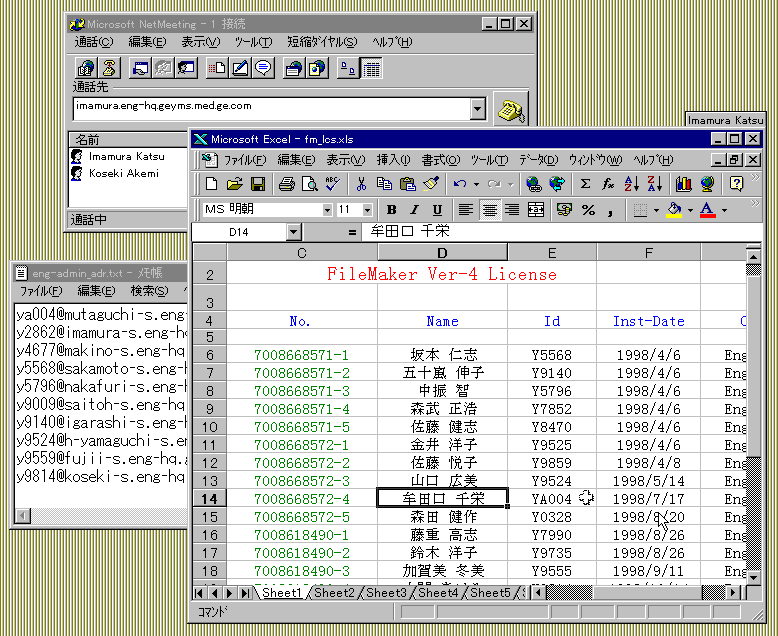Click the NetMeeting 名前 column header
Screen dimensions: 778x636
128,139
